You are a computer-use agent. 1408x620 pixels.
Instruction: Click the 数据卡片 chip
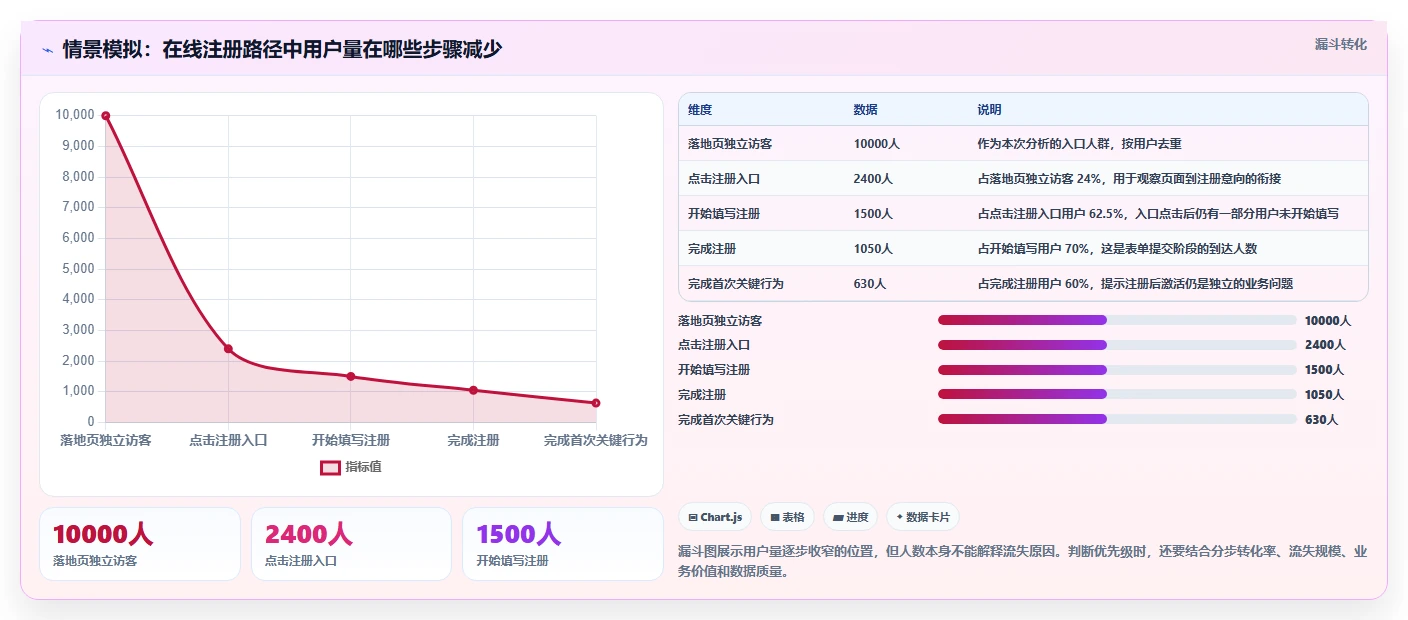[x=922, y=517]
